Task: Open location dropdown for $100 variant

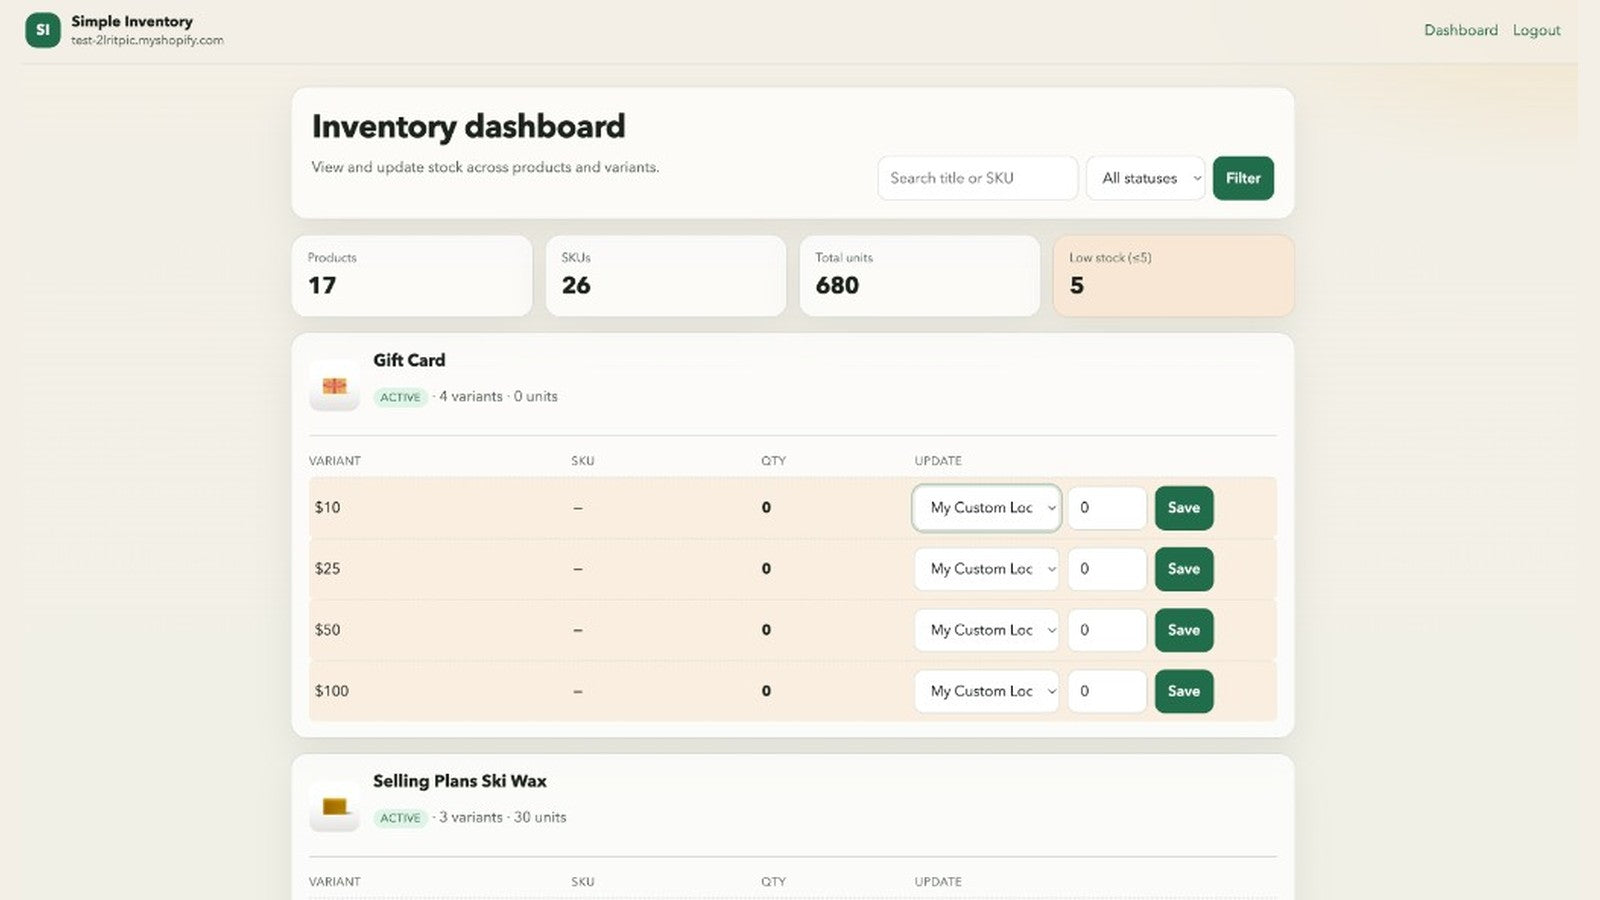Action: coord(986,691)
